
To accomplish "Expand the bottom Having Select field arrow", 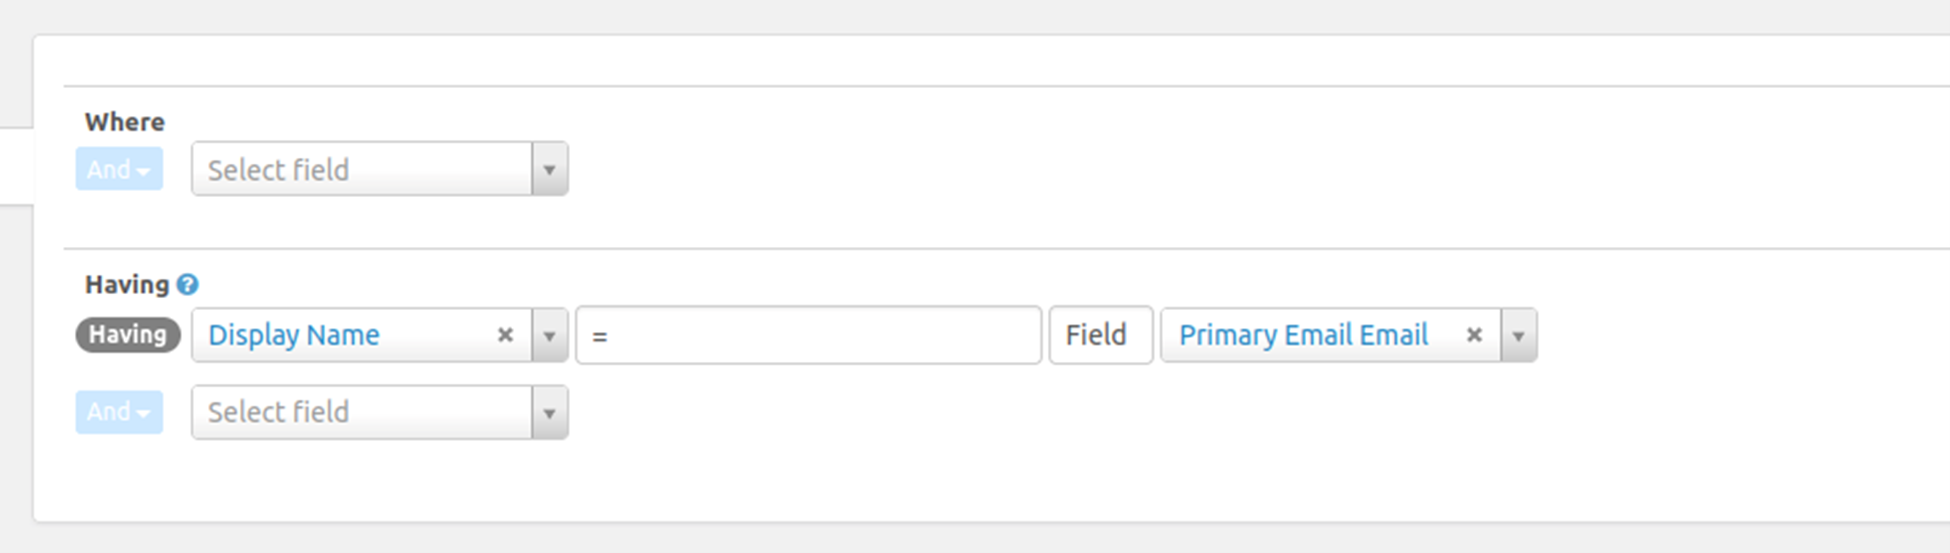I will click(549, 413).
